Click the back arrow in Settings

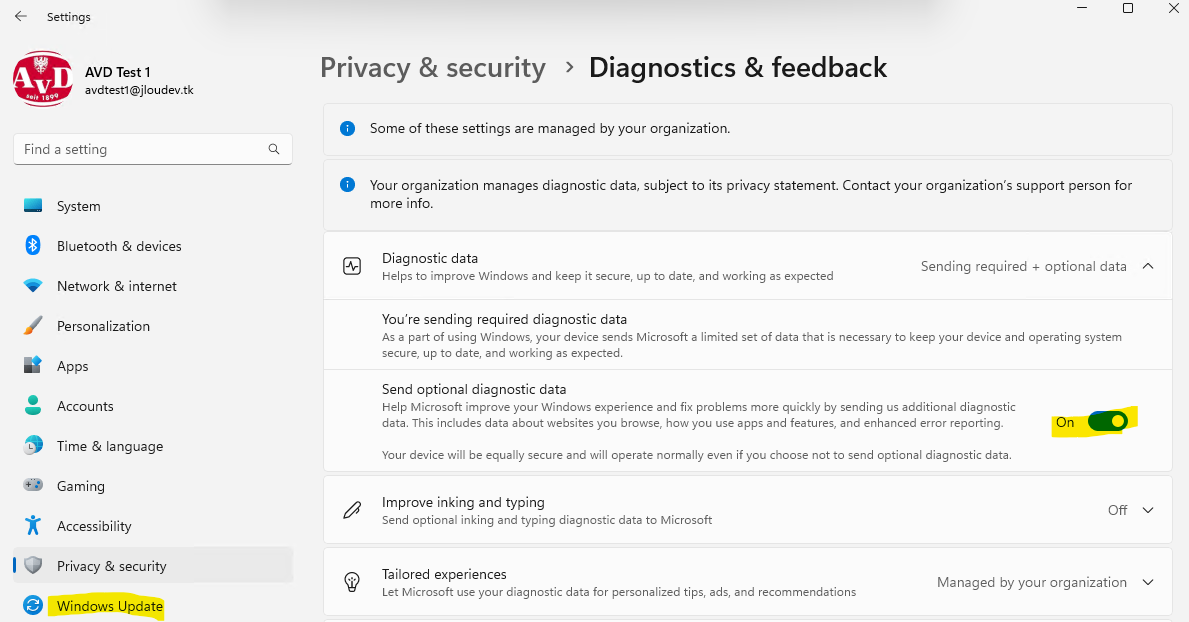pos(20,16)
